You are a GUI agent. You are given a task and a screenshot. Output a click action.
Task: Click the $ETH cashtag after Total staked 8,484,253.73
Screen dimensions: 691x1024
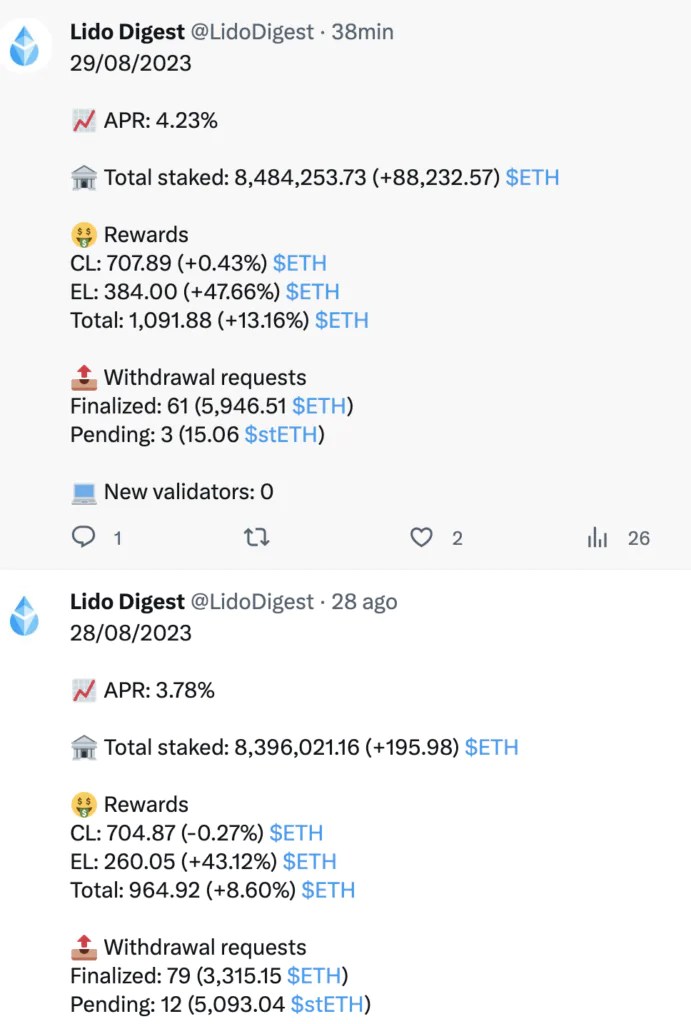532,178
